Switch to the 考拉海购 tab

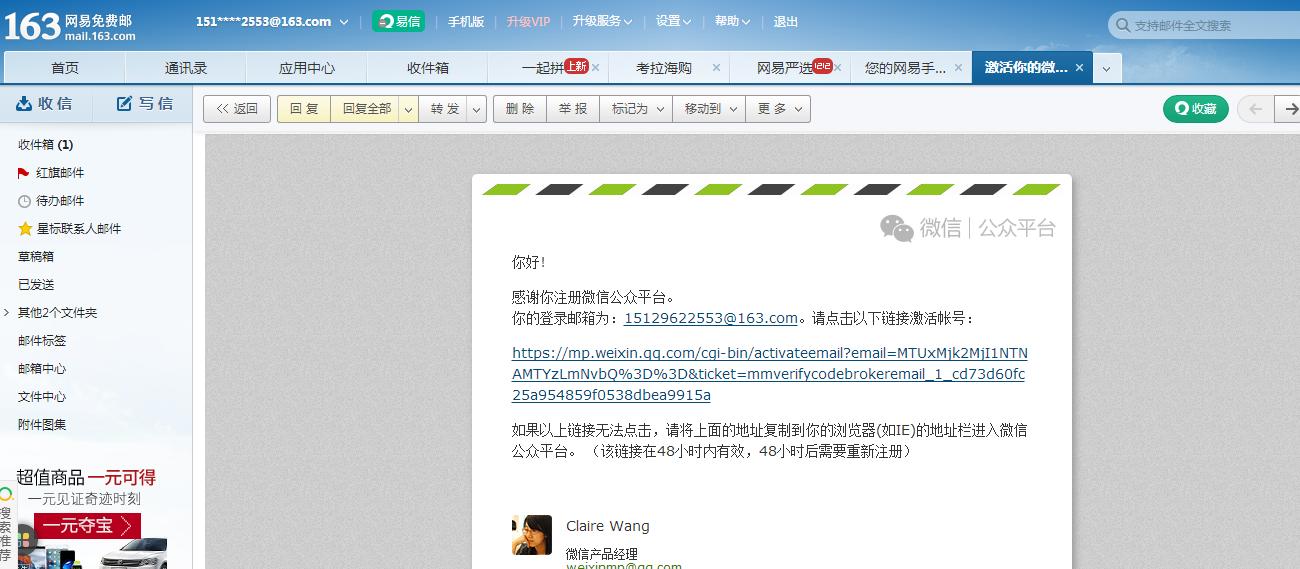tap(664, 68)
